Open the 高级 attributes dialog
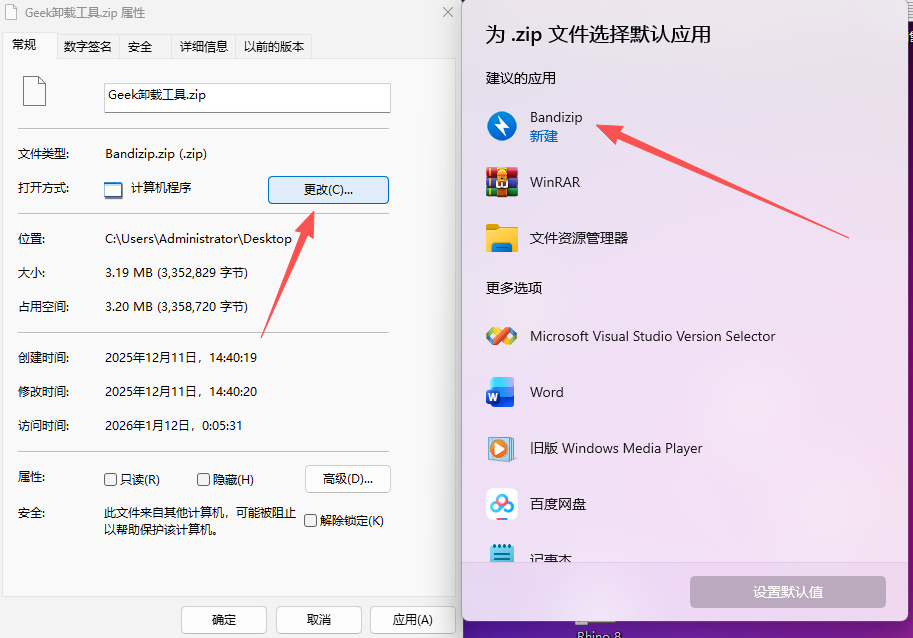 click(x=347, y=479)
